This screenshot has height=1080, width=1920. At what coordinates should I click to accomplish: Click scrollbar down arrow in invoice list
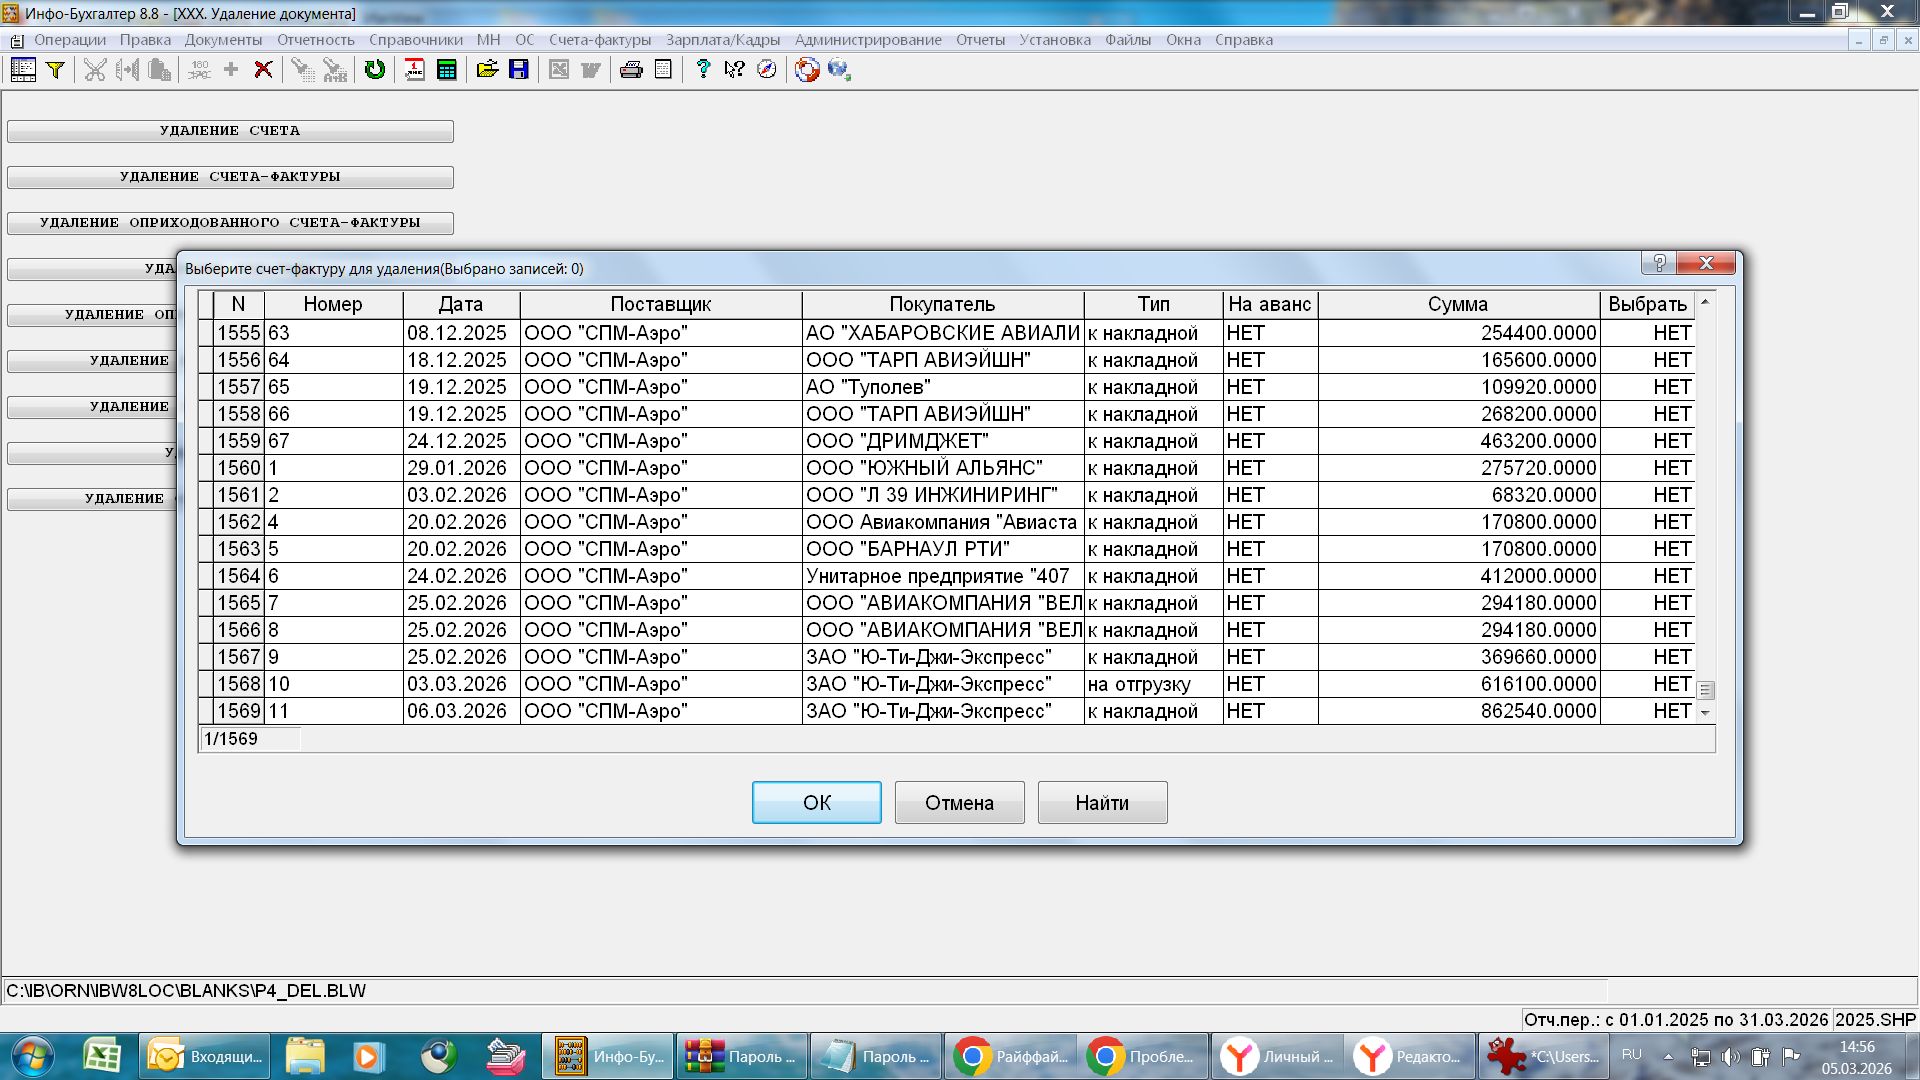coord(1705,713)
